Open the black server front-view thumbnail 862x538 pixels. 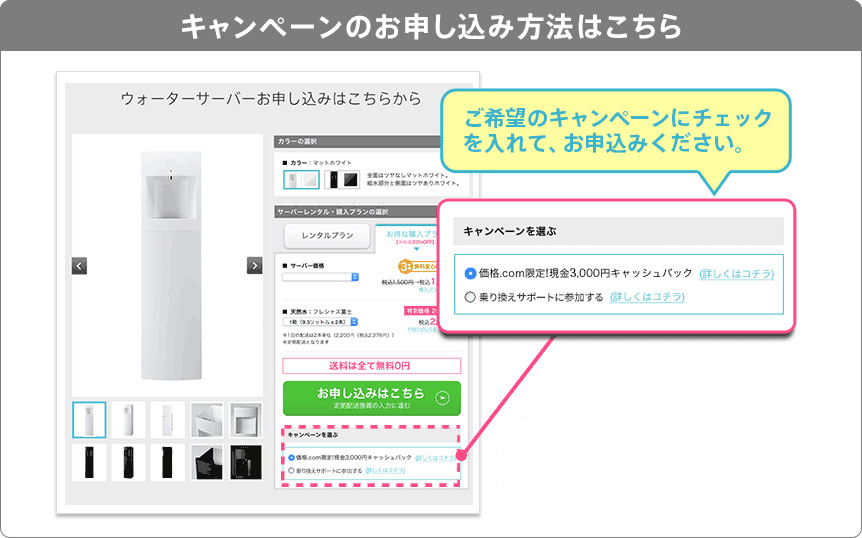[x=89, y=463]
